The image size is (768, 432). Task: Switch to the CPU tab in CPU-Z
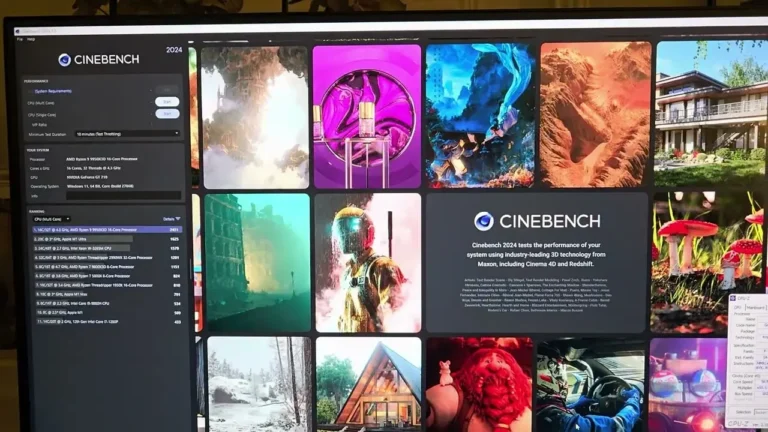(737, 307)
